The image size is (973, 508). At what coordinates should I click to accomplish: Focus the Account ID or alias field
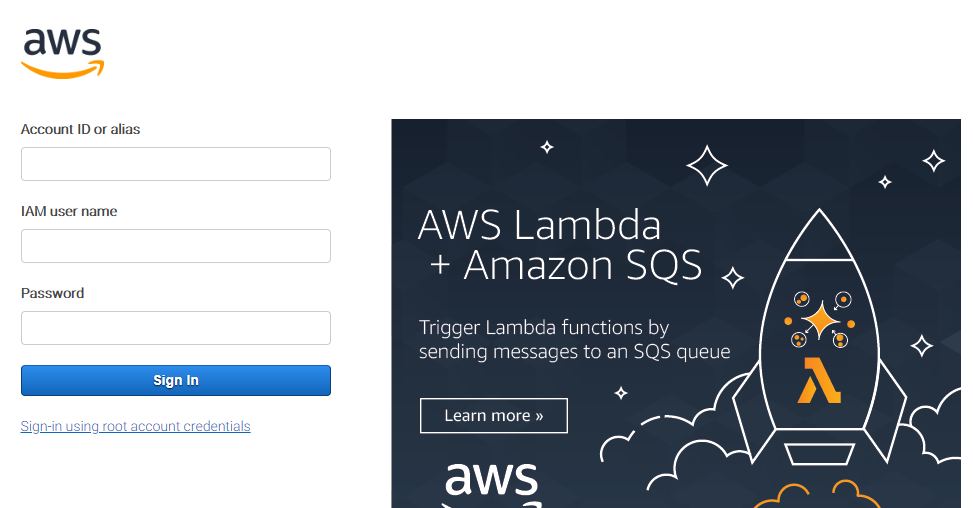pos(176,164)
